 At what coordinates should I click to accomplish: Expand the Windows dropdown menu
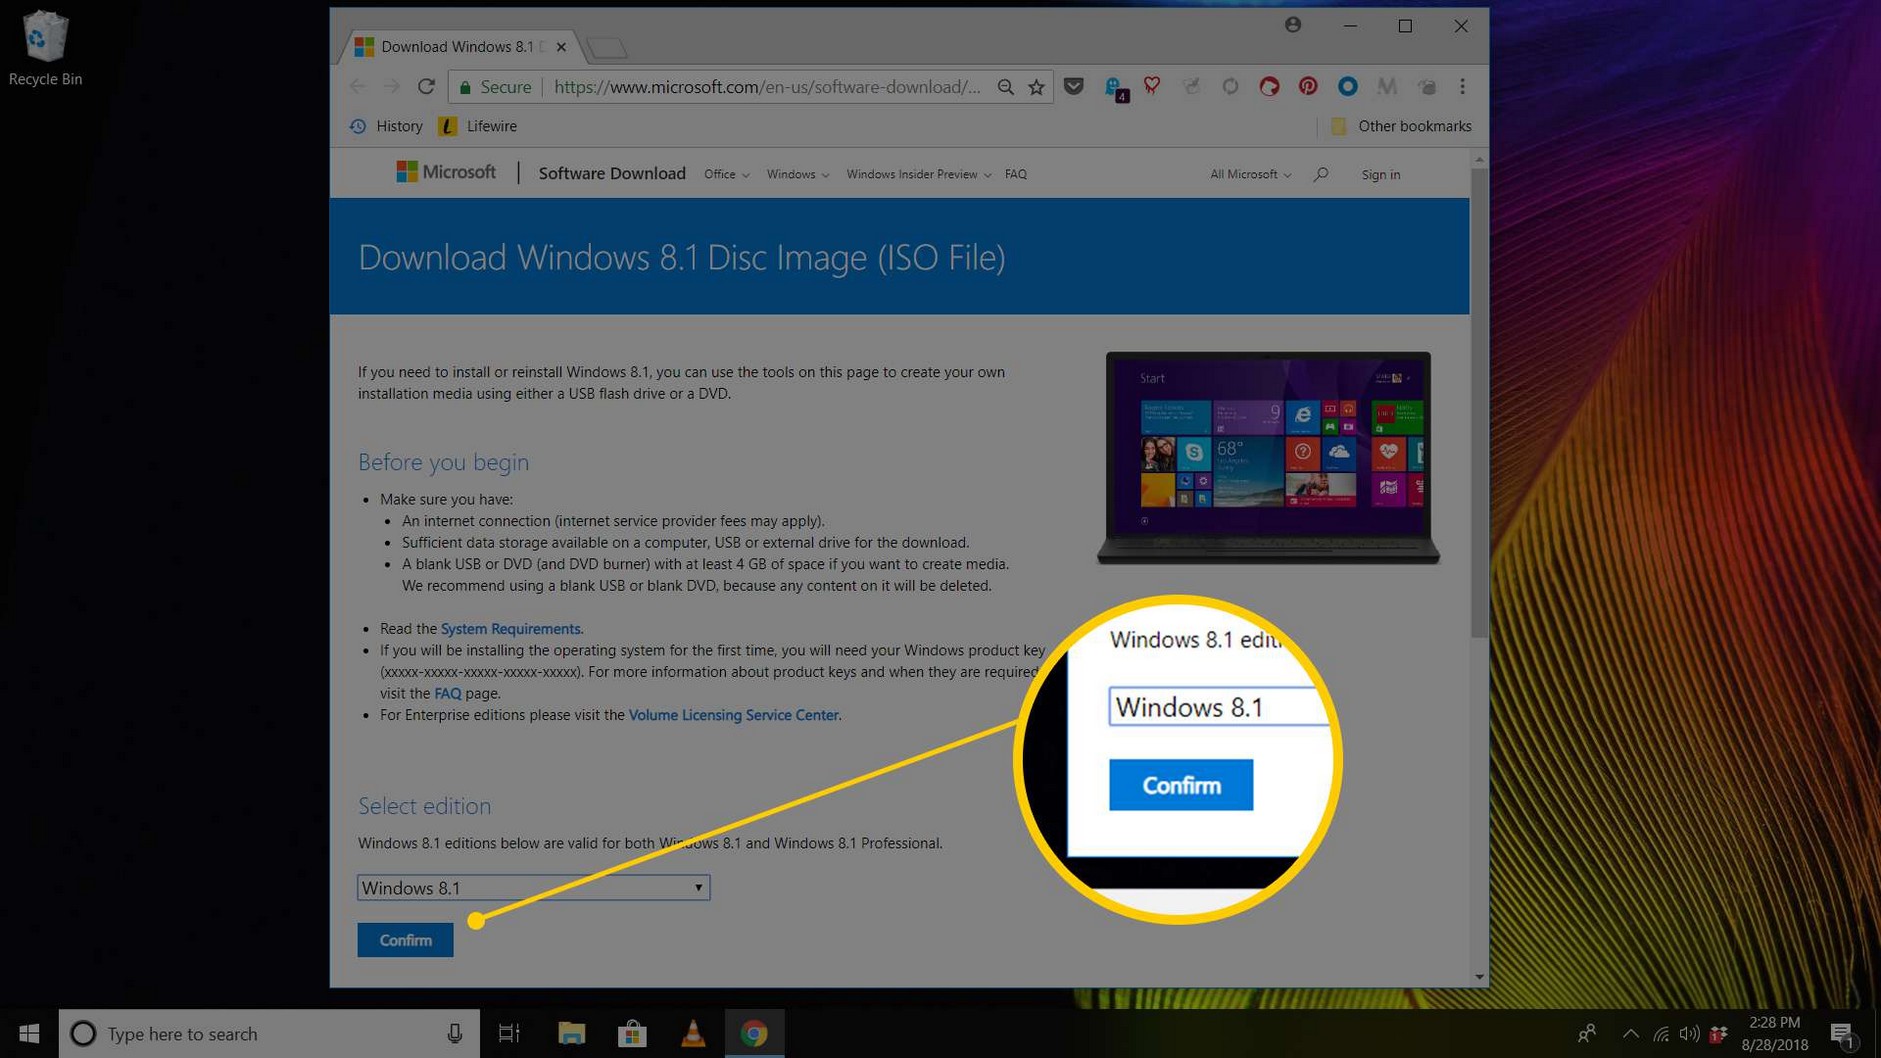point(797,174)
